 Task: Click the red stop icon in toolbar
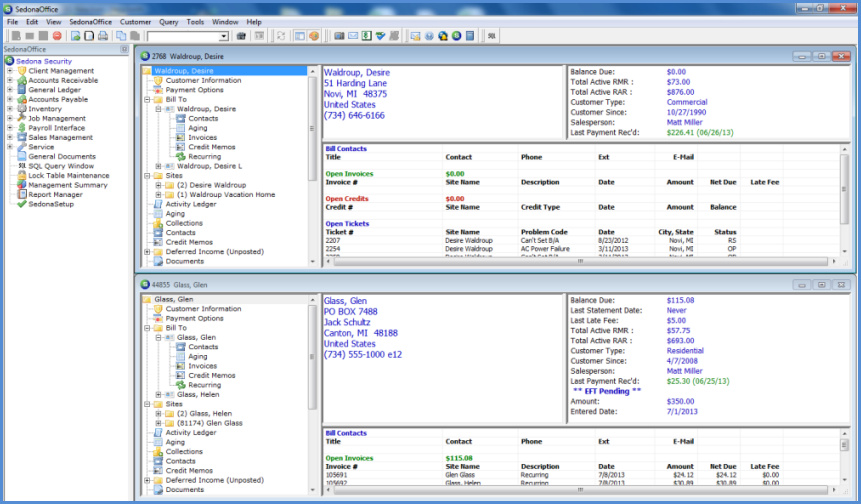point(57,36)
